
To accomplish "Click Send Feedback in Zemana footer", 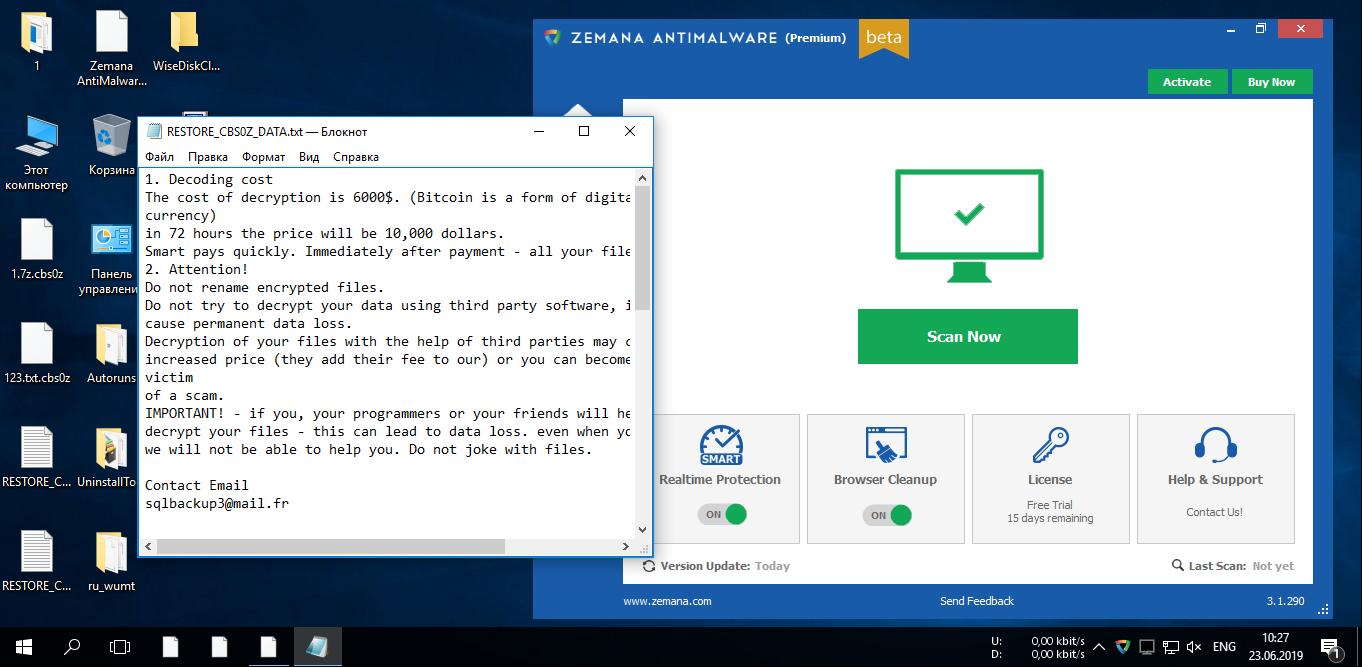I will (x=977, y=601).
